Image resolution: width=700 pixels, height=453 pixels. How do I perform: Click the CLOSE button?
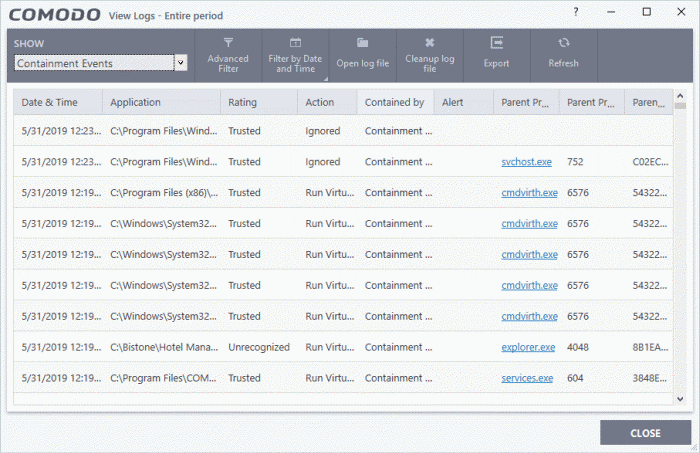pyautogui.click(x=645, y=432)
